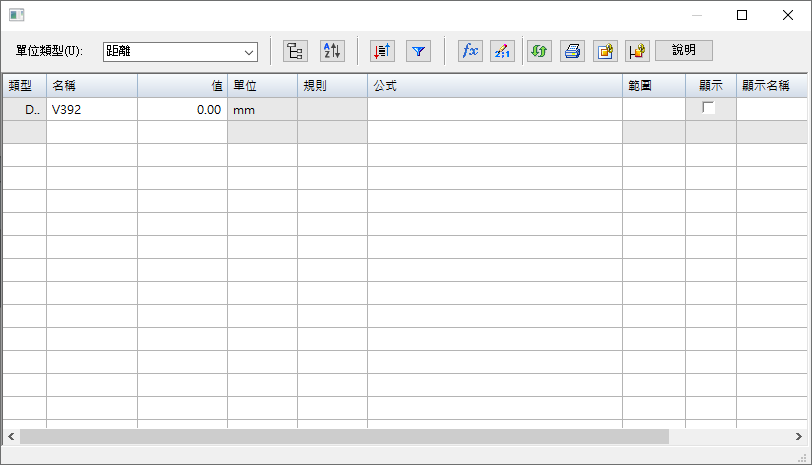Open the fx function editor
The image size is (812, 465).
pos(469,51)
